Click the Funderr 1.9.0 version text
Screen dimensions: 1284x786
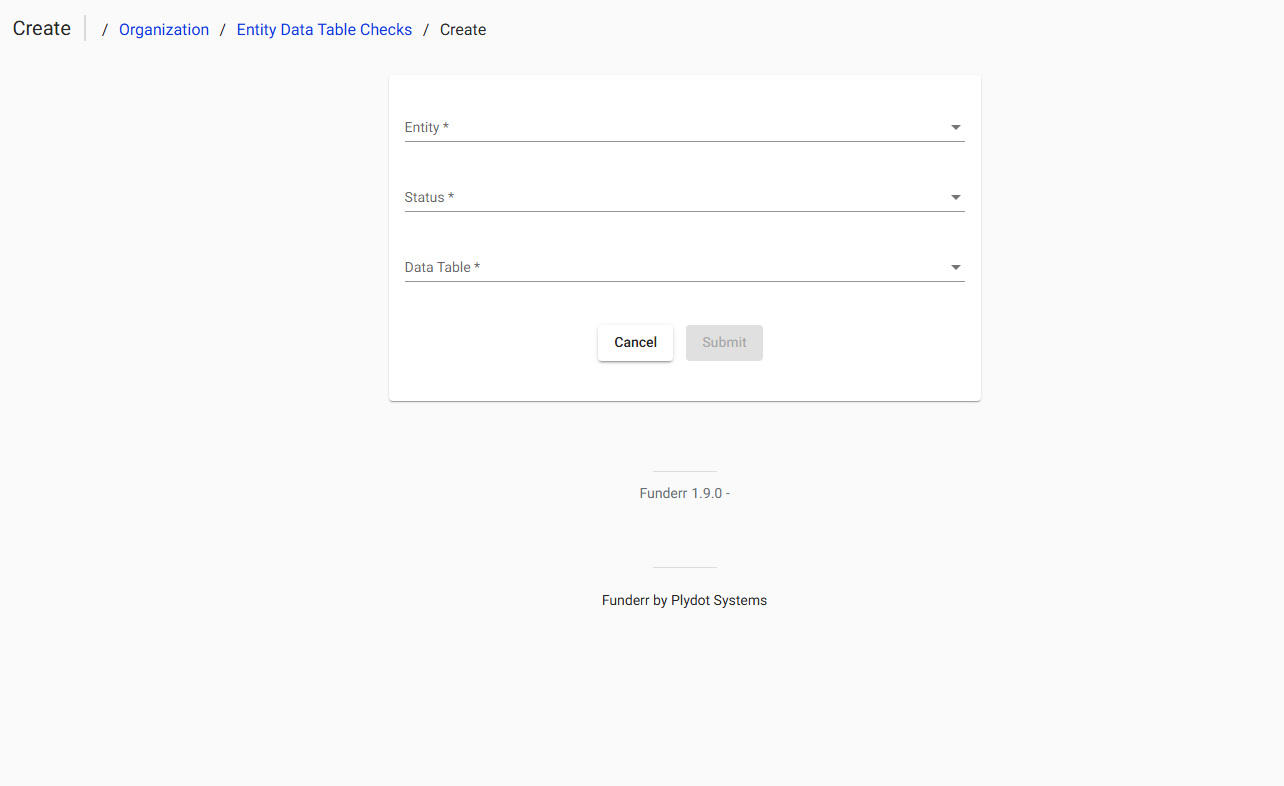[x=684, y=493]
